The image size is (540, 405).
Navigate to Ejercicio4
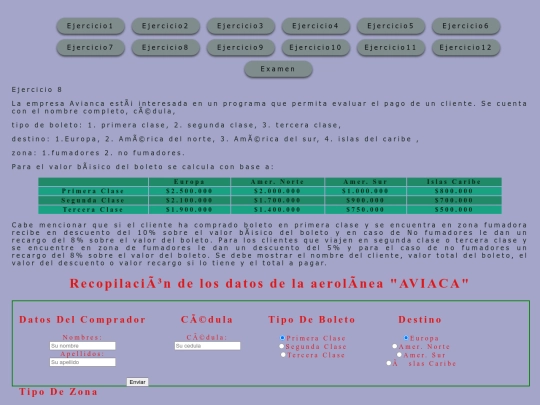pos(315,26)
